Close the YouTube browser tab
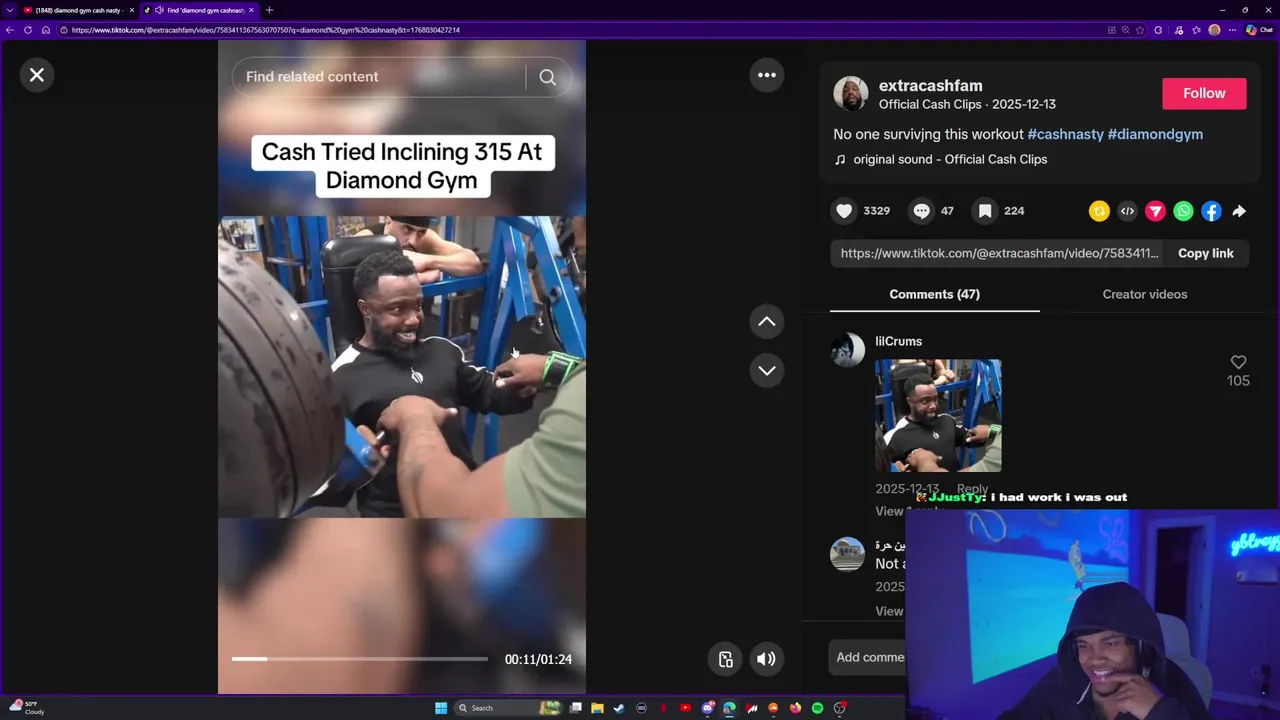Viewport: 1280px width, 720px height. tap(131, 10)
